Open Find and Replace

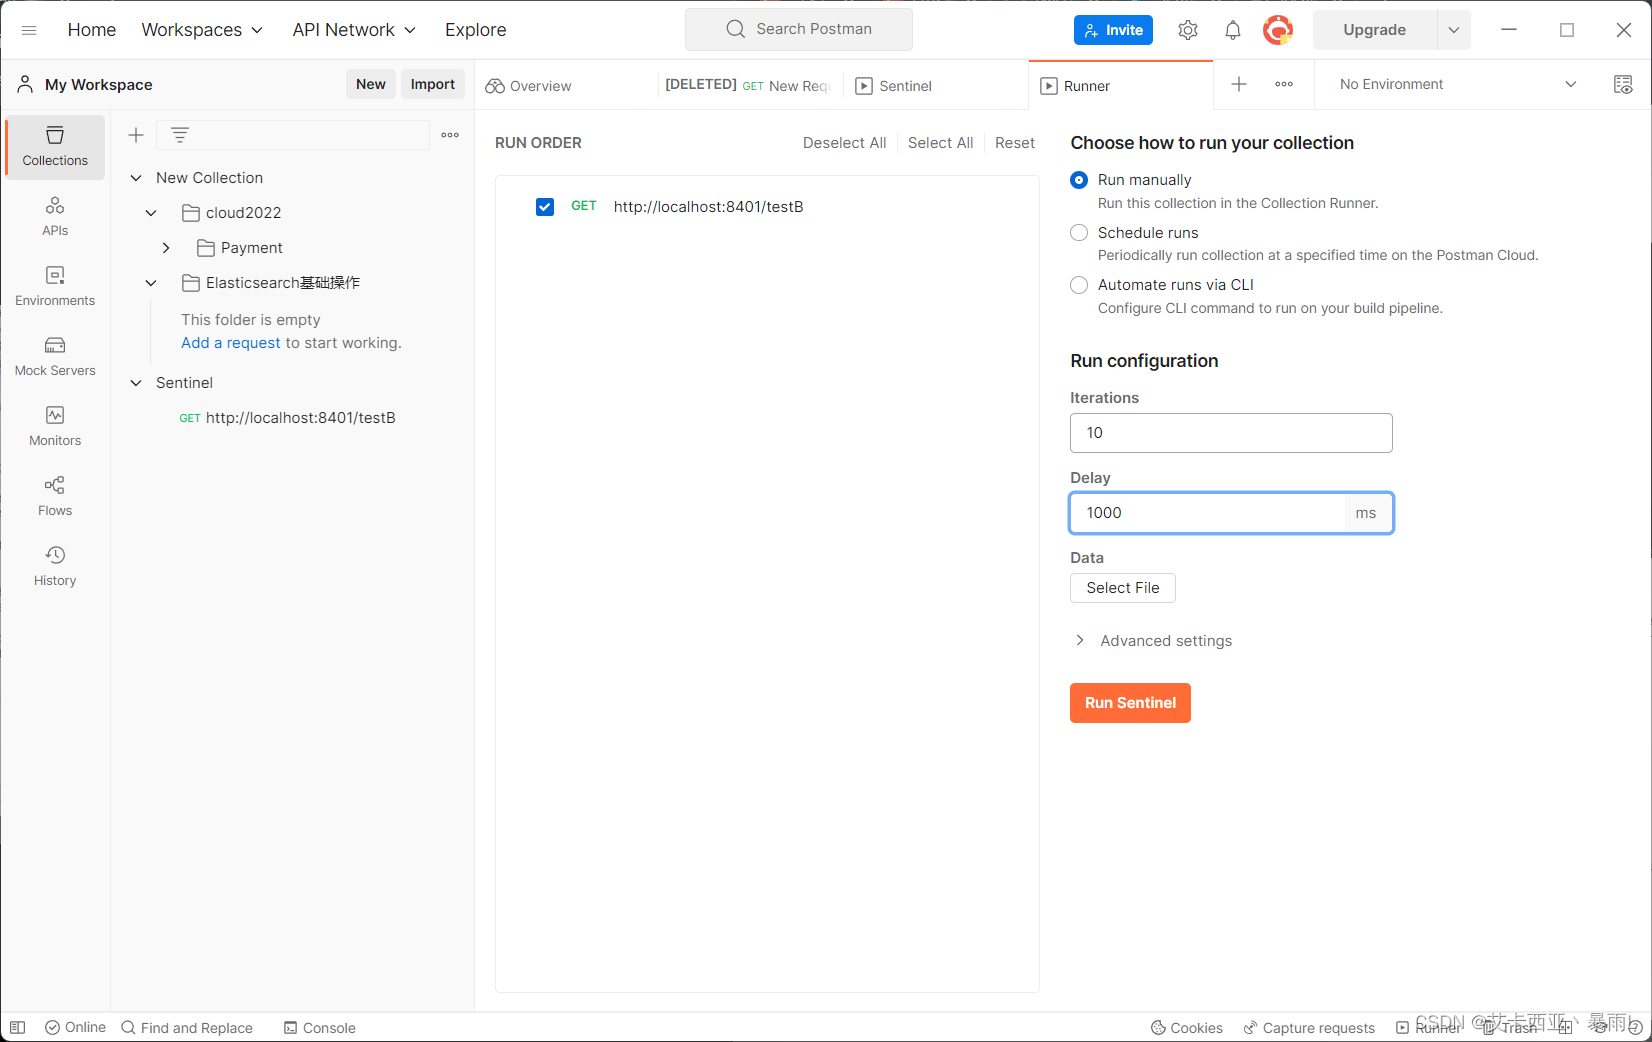point(187,1027)
